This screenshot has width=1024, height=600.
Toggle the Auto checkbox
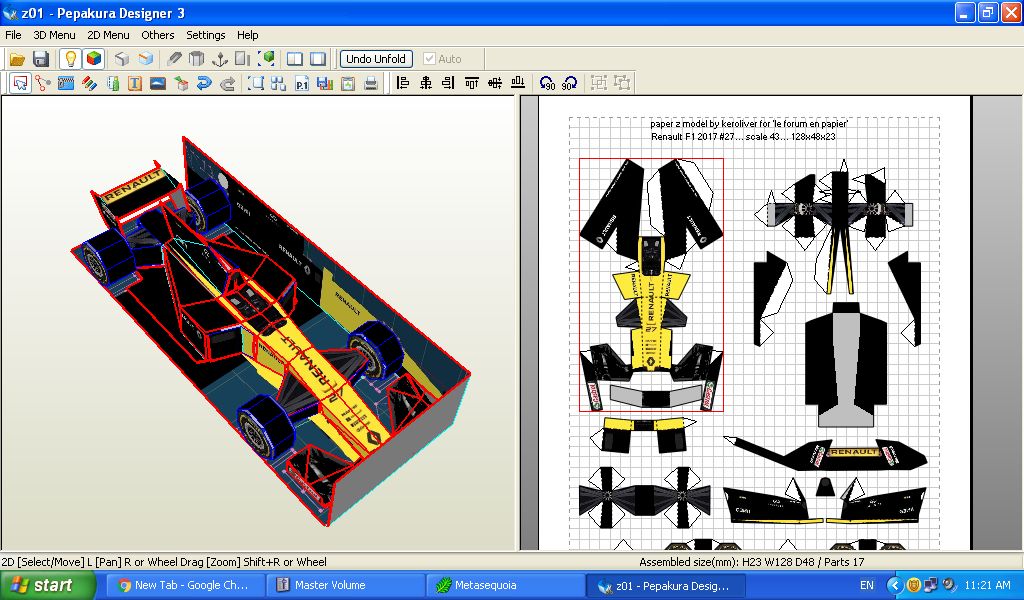pos(429,59)
